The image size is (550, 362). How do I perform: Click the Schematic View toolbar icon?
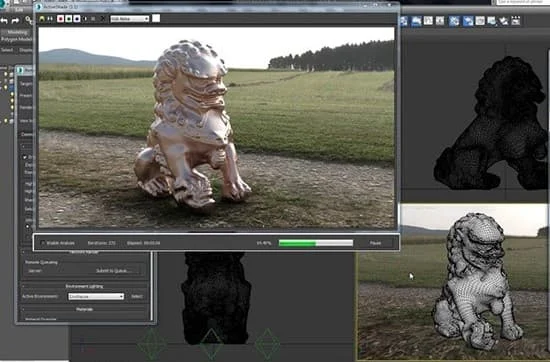pyautogui.click(x=454, y=21)
